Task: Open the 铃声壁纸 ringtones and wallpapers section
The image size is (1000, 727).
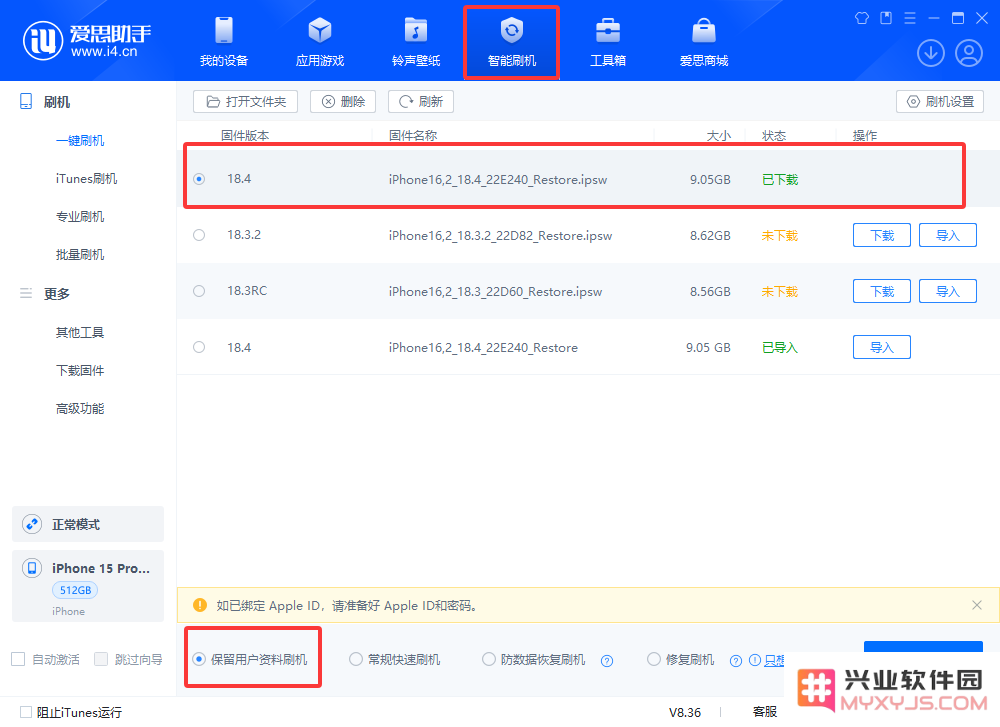Action: 416,42
